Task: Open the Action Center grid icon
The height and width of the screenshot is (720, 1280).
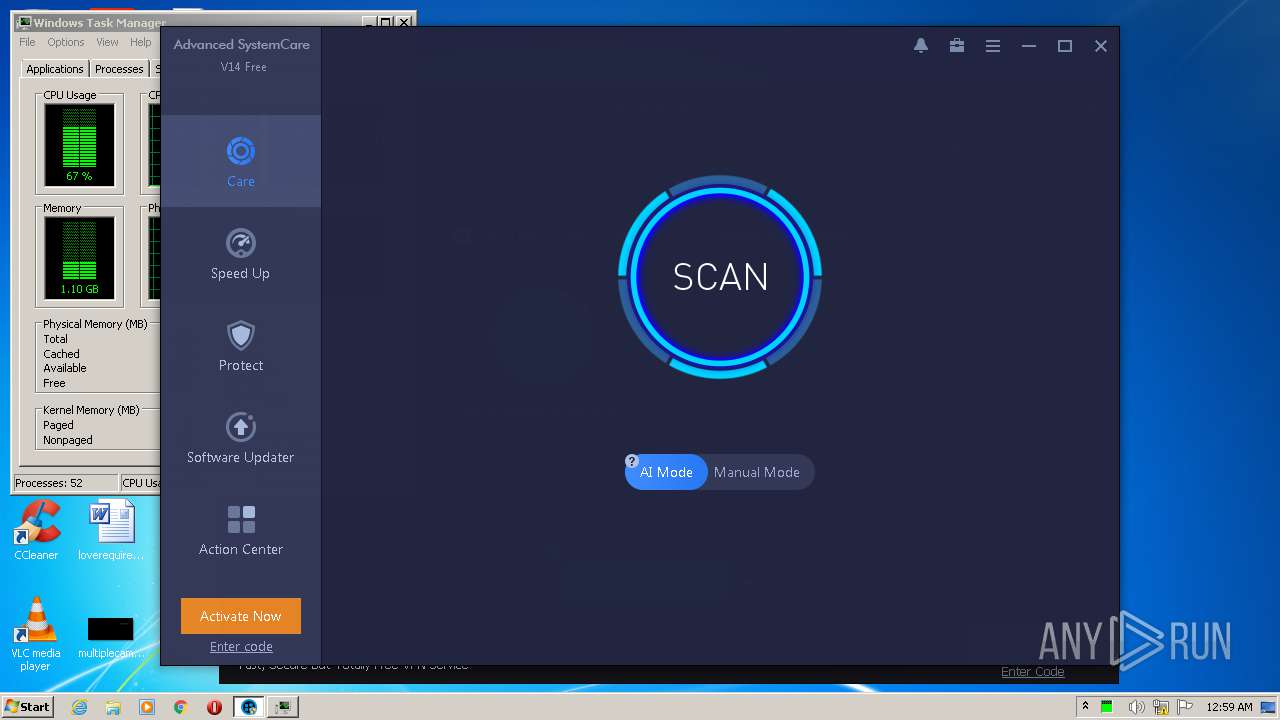Action: (x=241, y=519)
